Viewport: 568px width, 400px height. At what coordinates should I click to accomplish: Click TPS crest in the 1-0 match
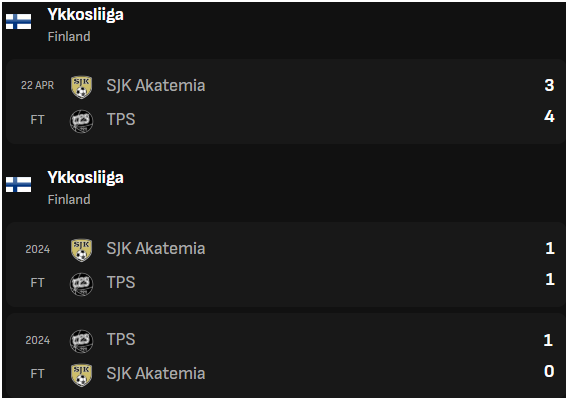[82, 341]
